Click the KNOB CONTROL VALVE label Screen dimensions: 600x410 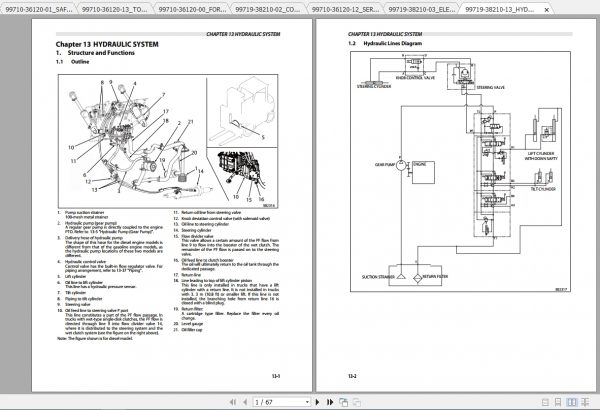(x=415, y=78)
